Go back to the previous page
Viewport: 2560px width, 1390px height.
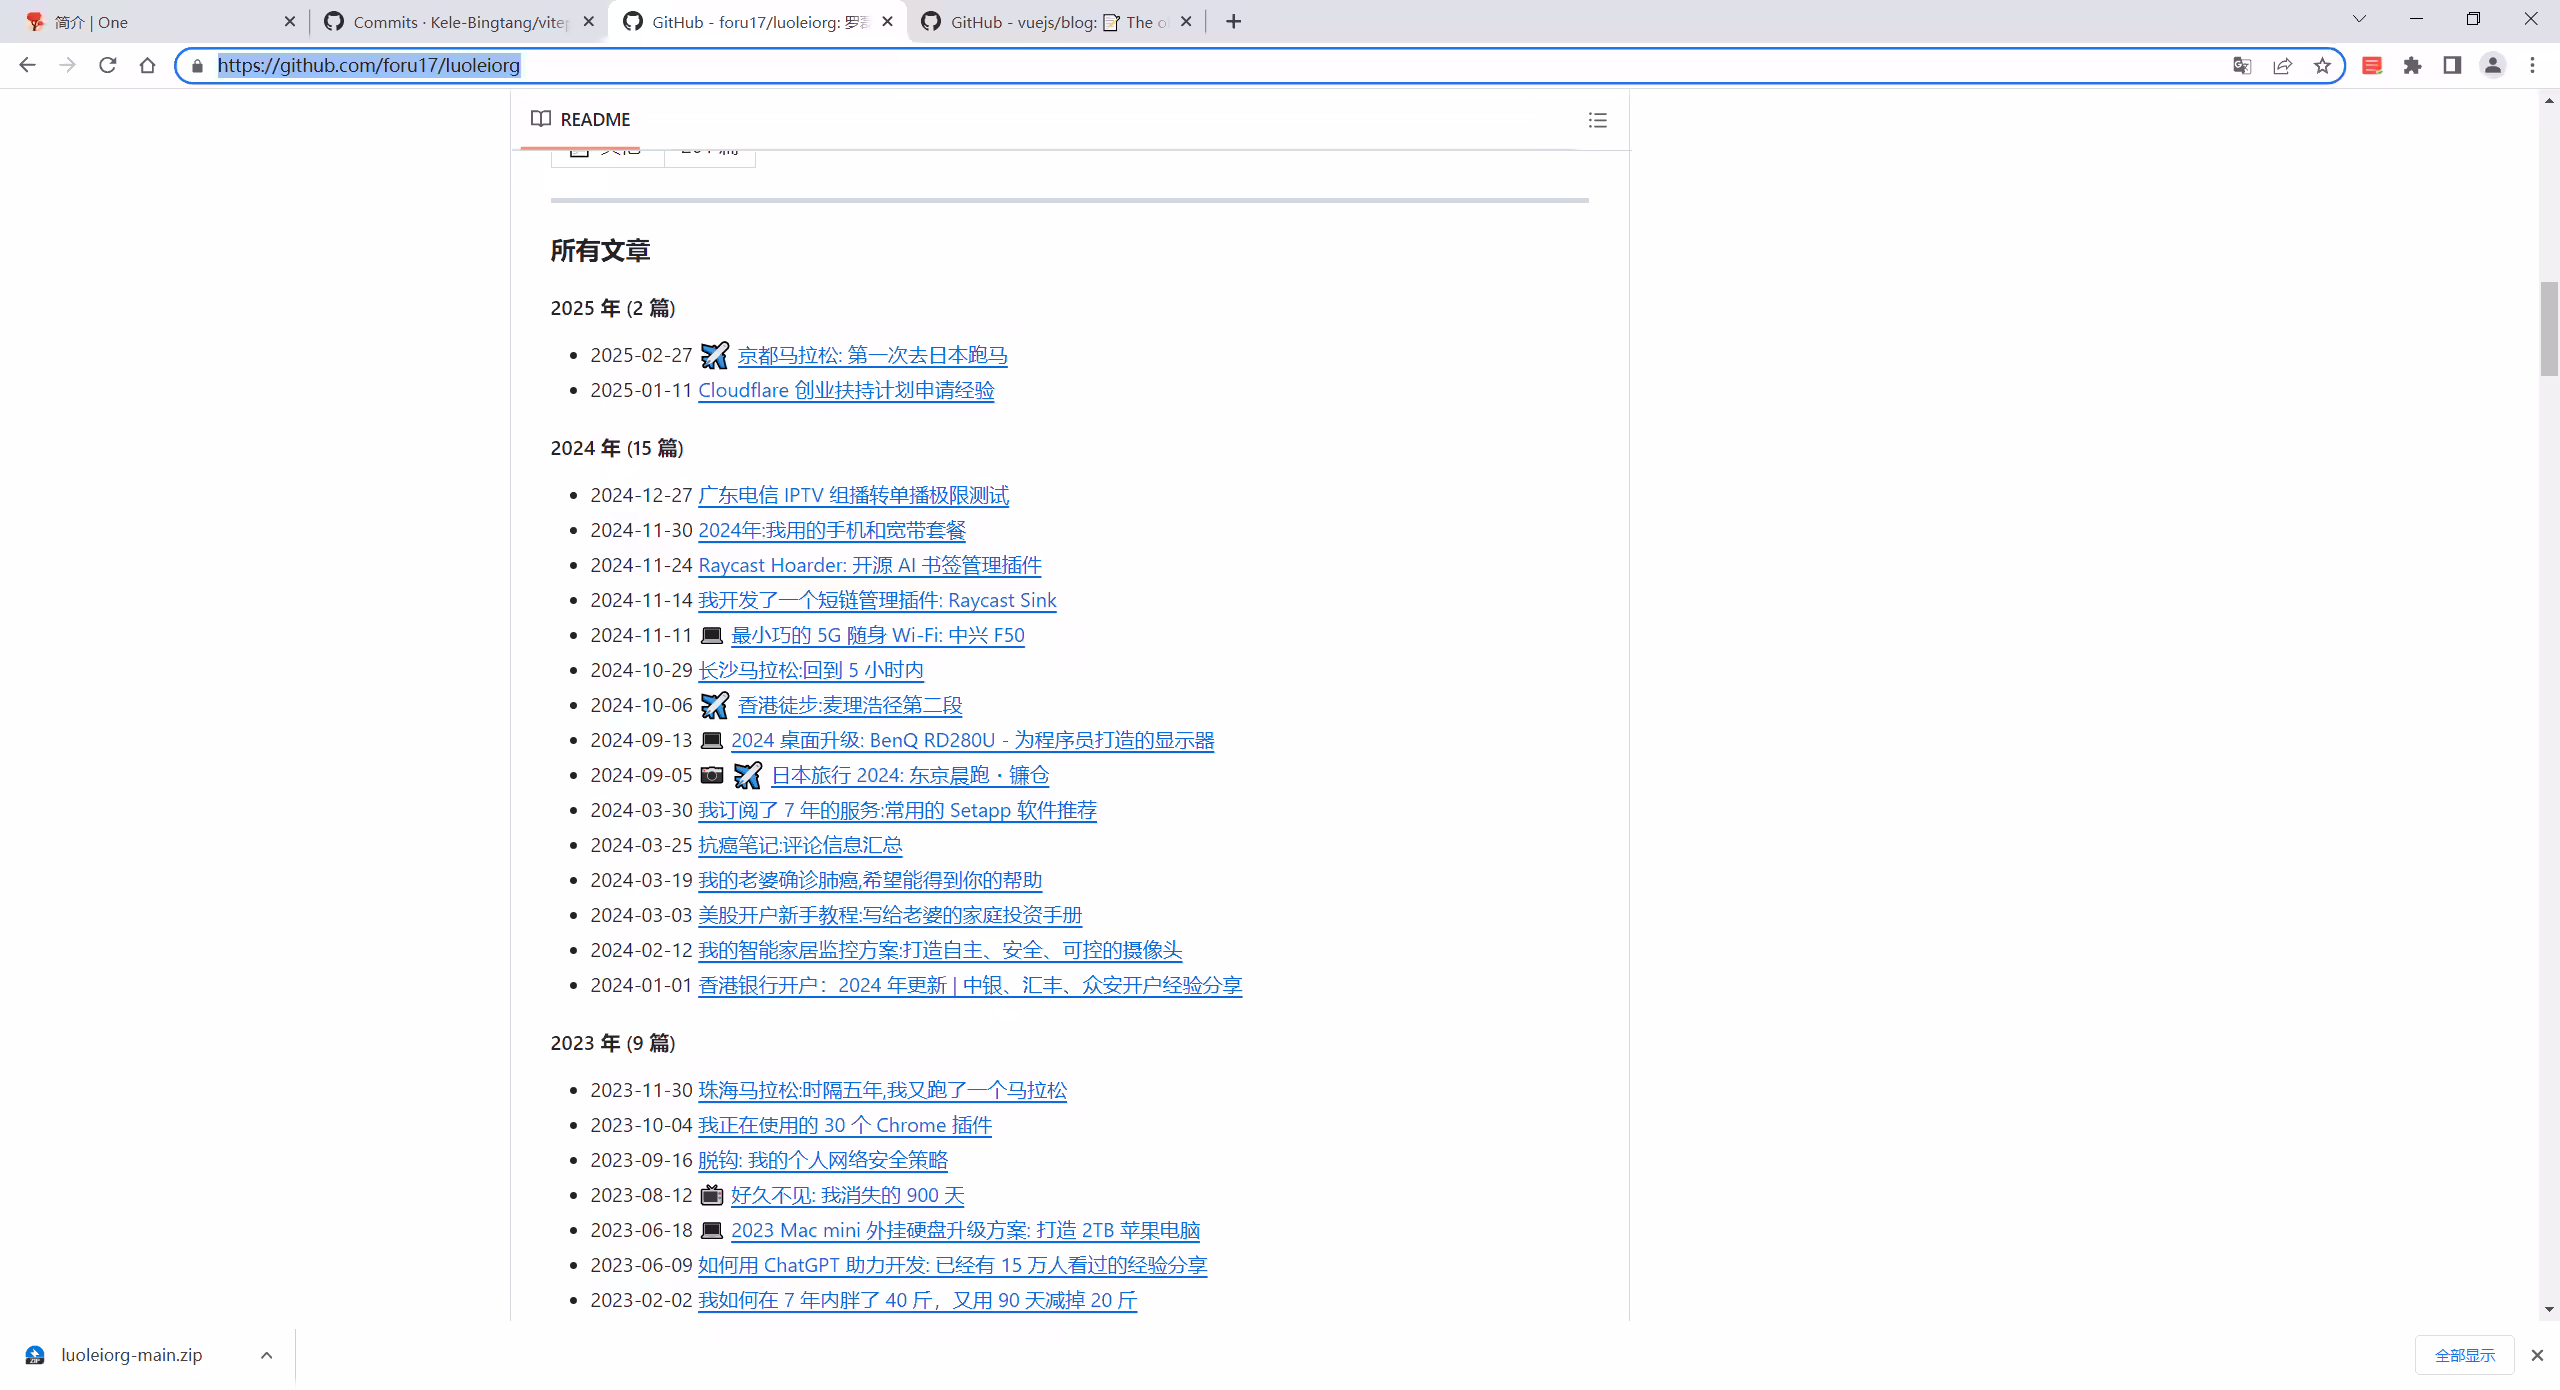coord(27,65)
